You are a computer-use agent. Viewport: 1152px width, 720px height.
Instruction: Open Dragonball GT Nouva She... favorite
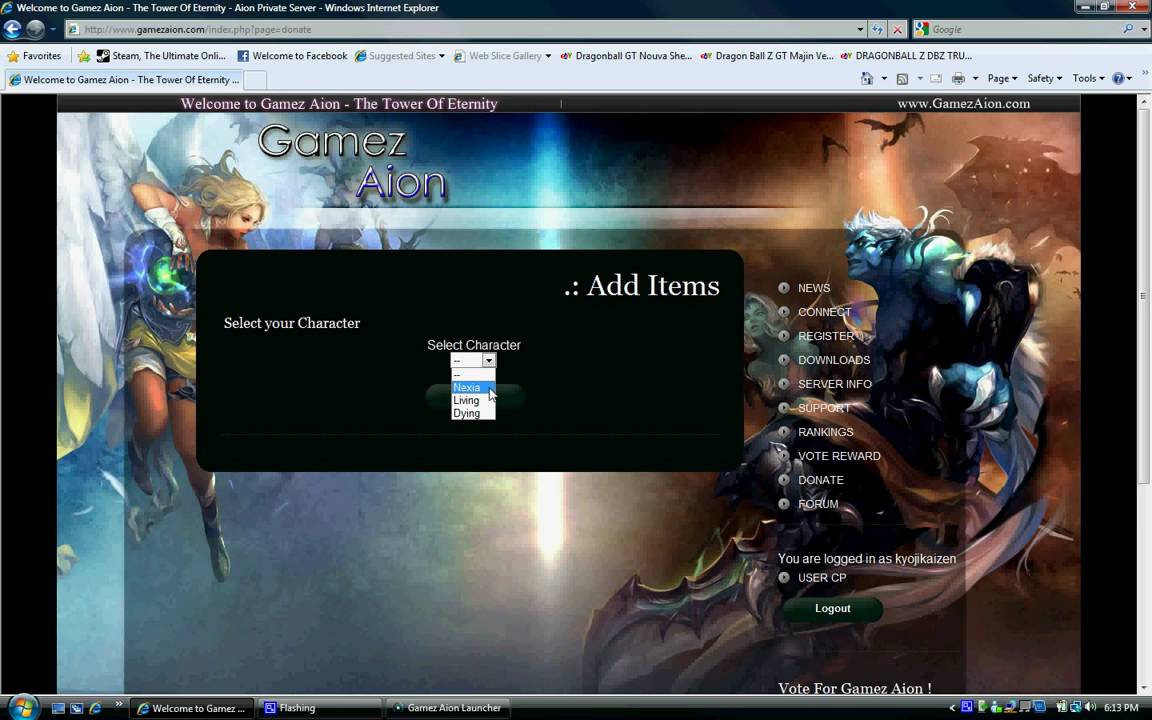(x=626, y=56)
